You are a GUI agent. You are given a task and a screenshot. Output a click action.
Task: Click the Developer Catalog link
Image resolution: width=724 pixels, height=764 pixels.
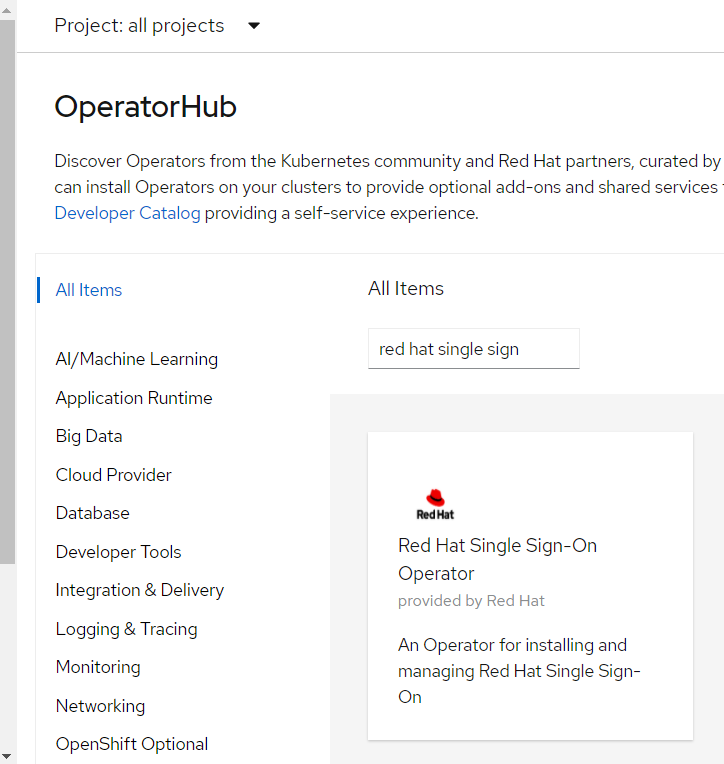click(127, 213)
